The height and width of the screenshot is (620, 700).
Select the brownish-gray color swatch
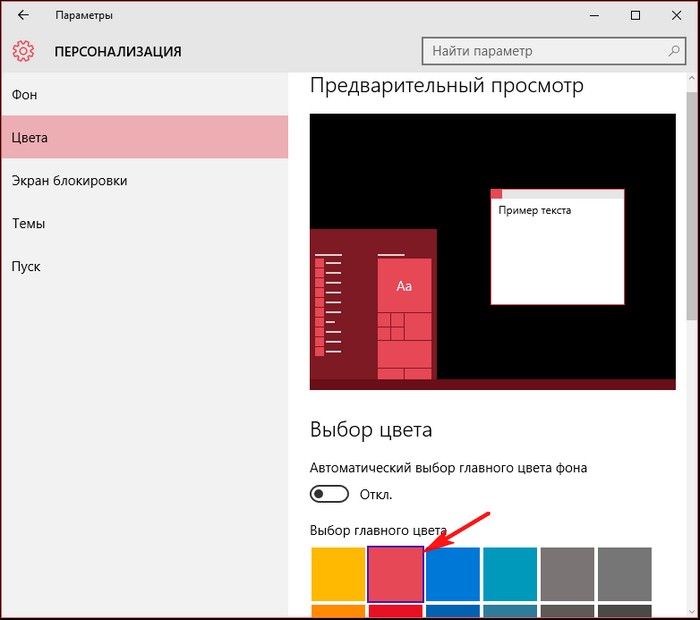pyautogui.click(x=568, y=574)
